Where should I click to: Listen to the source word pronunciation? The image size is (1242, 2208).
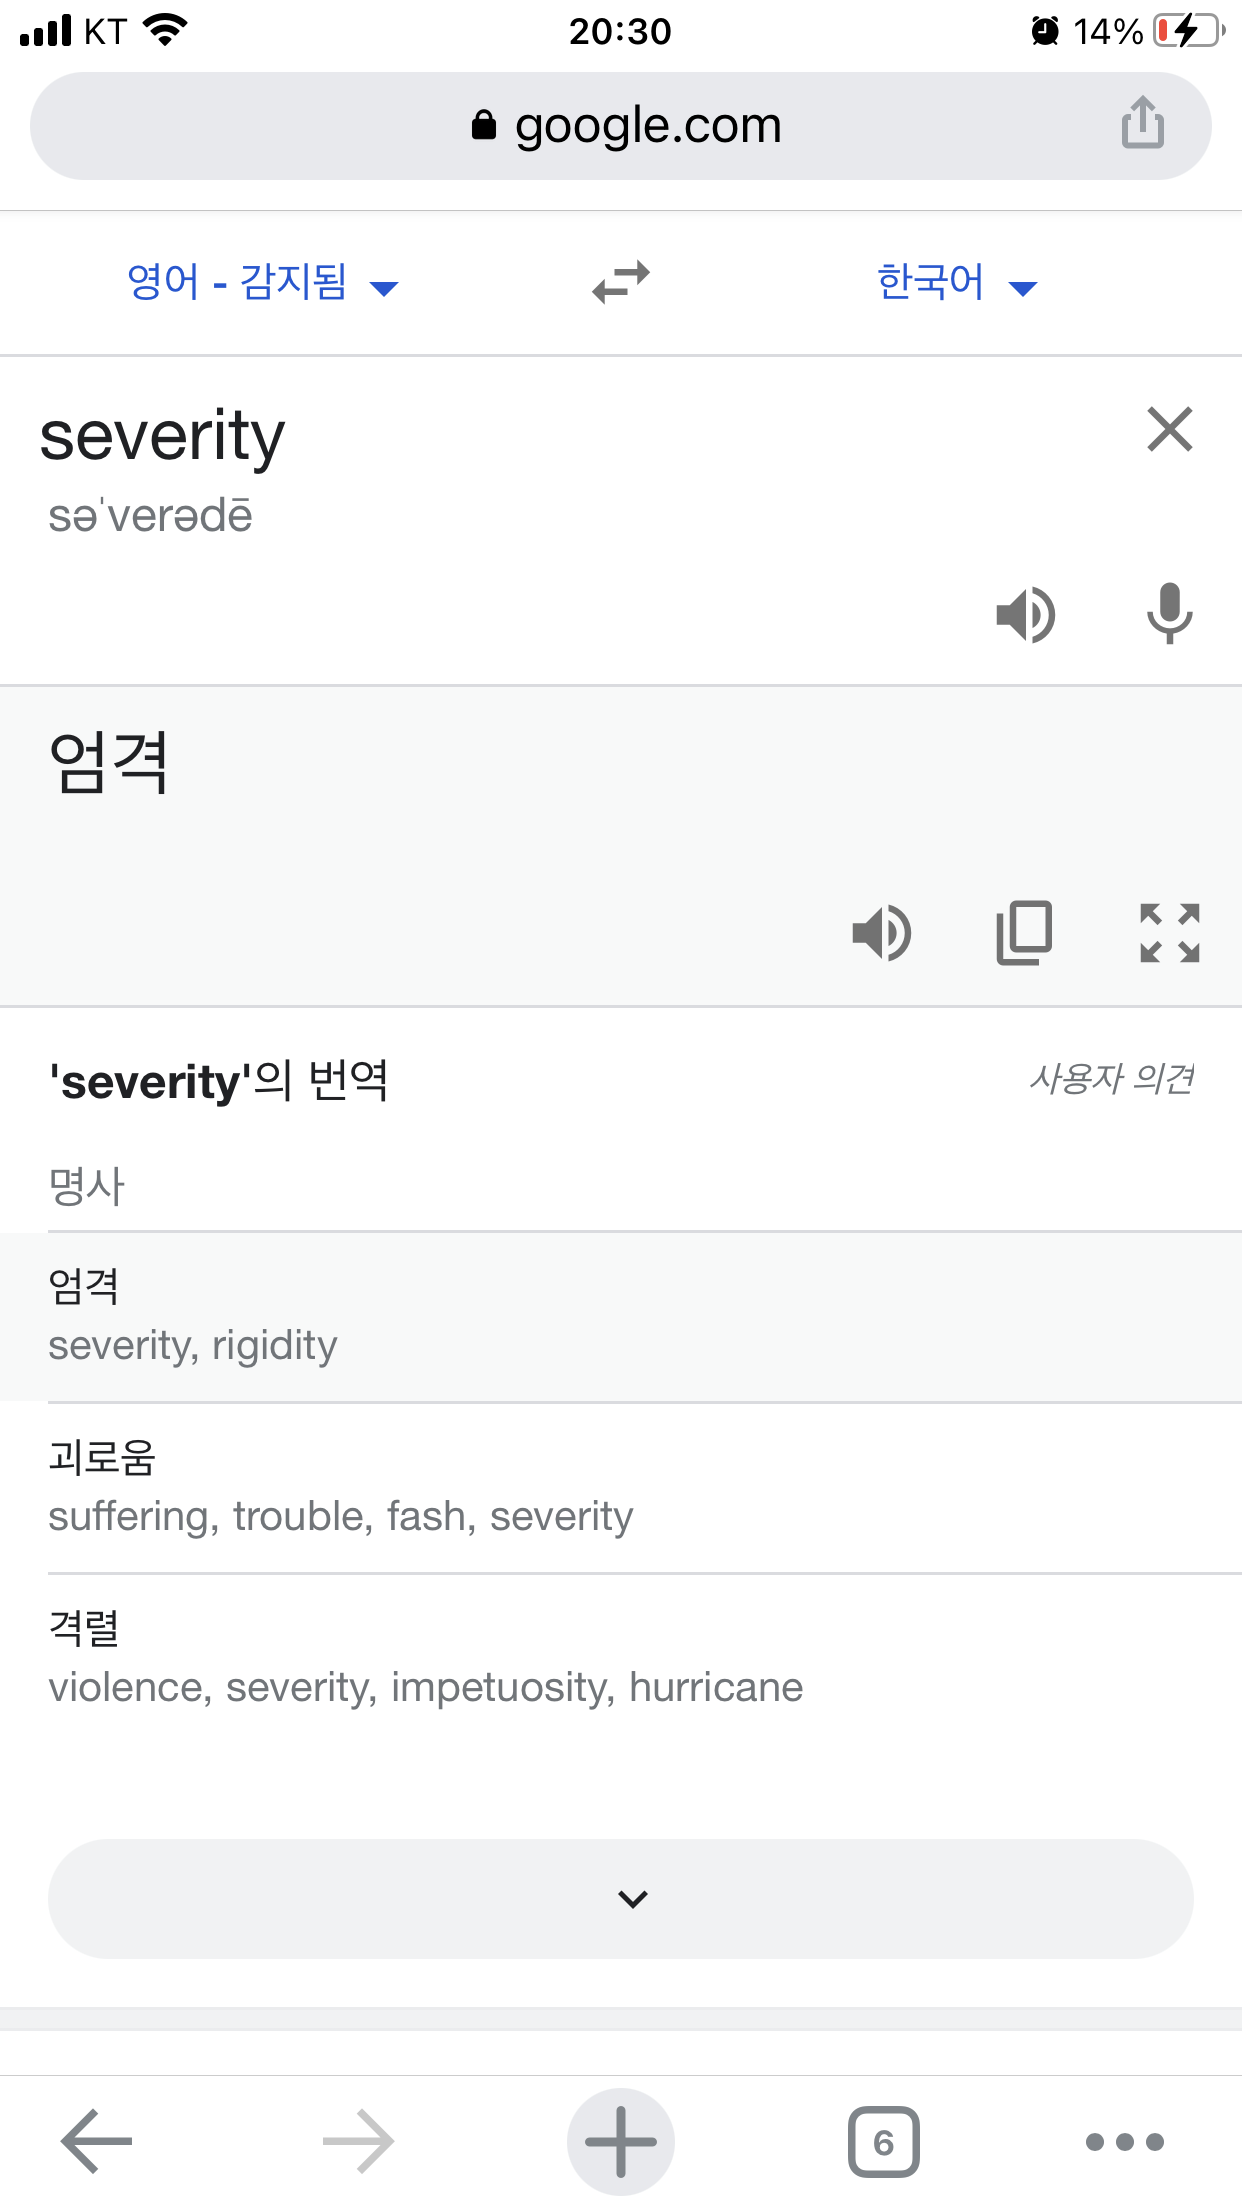[x=1025, y=614]
